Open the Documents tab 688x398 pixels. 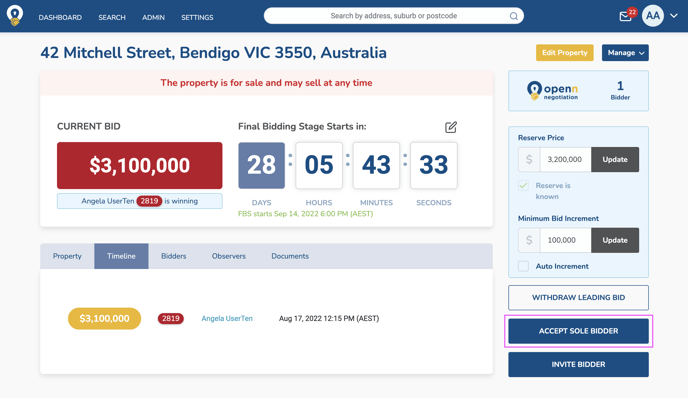coord(290,256)
